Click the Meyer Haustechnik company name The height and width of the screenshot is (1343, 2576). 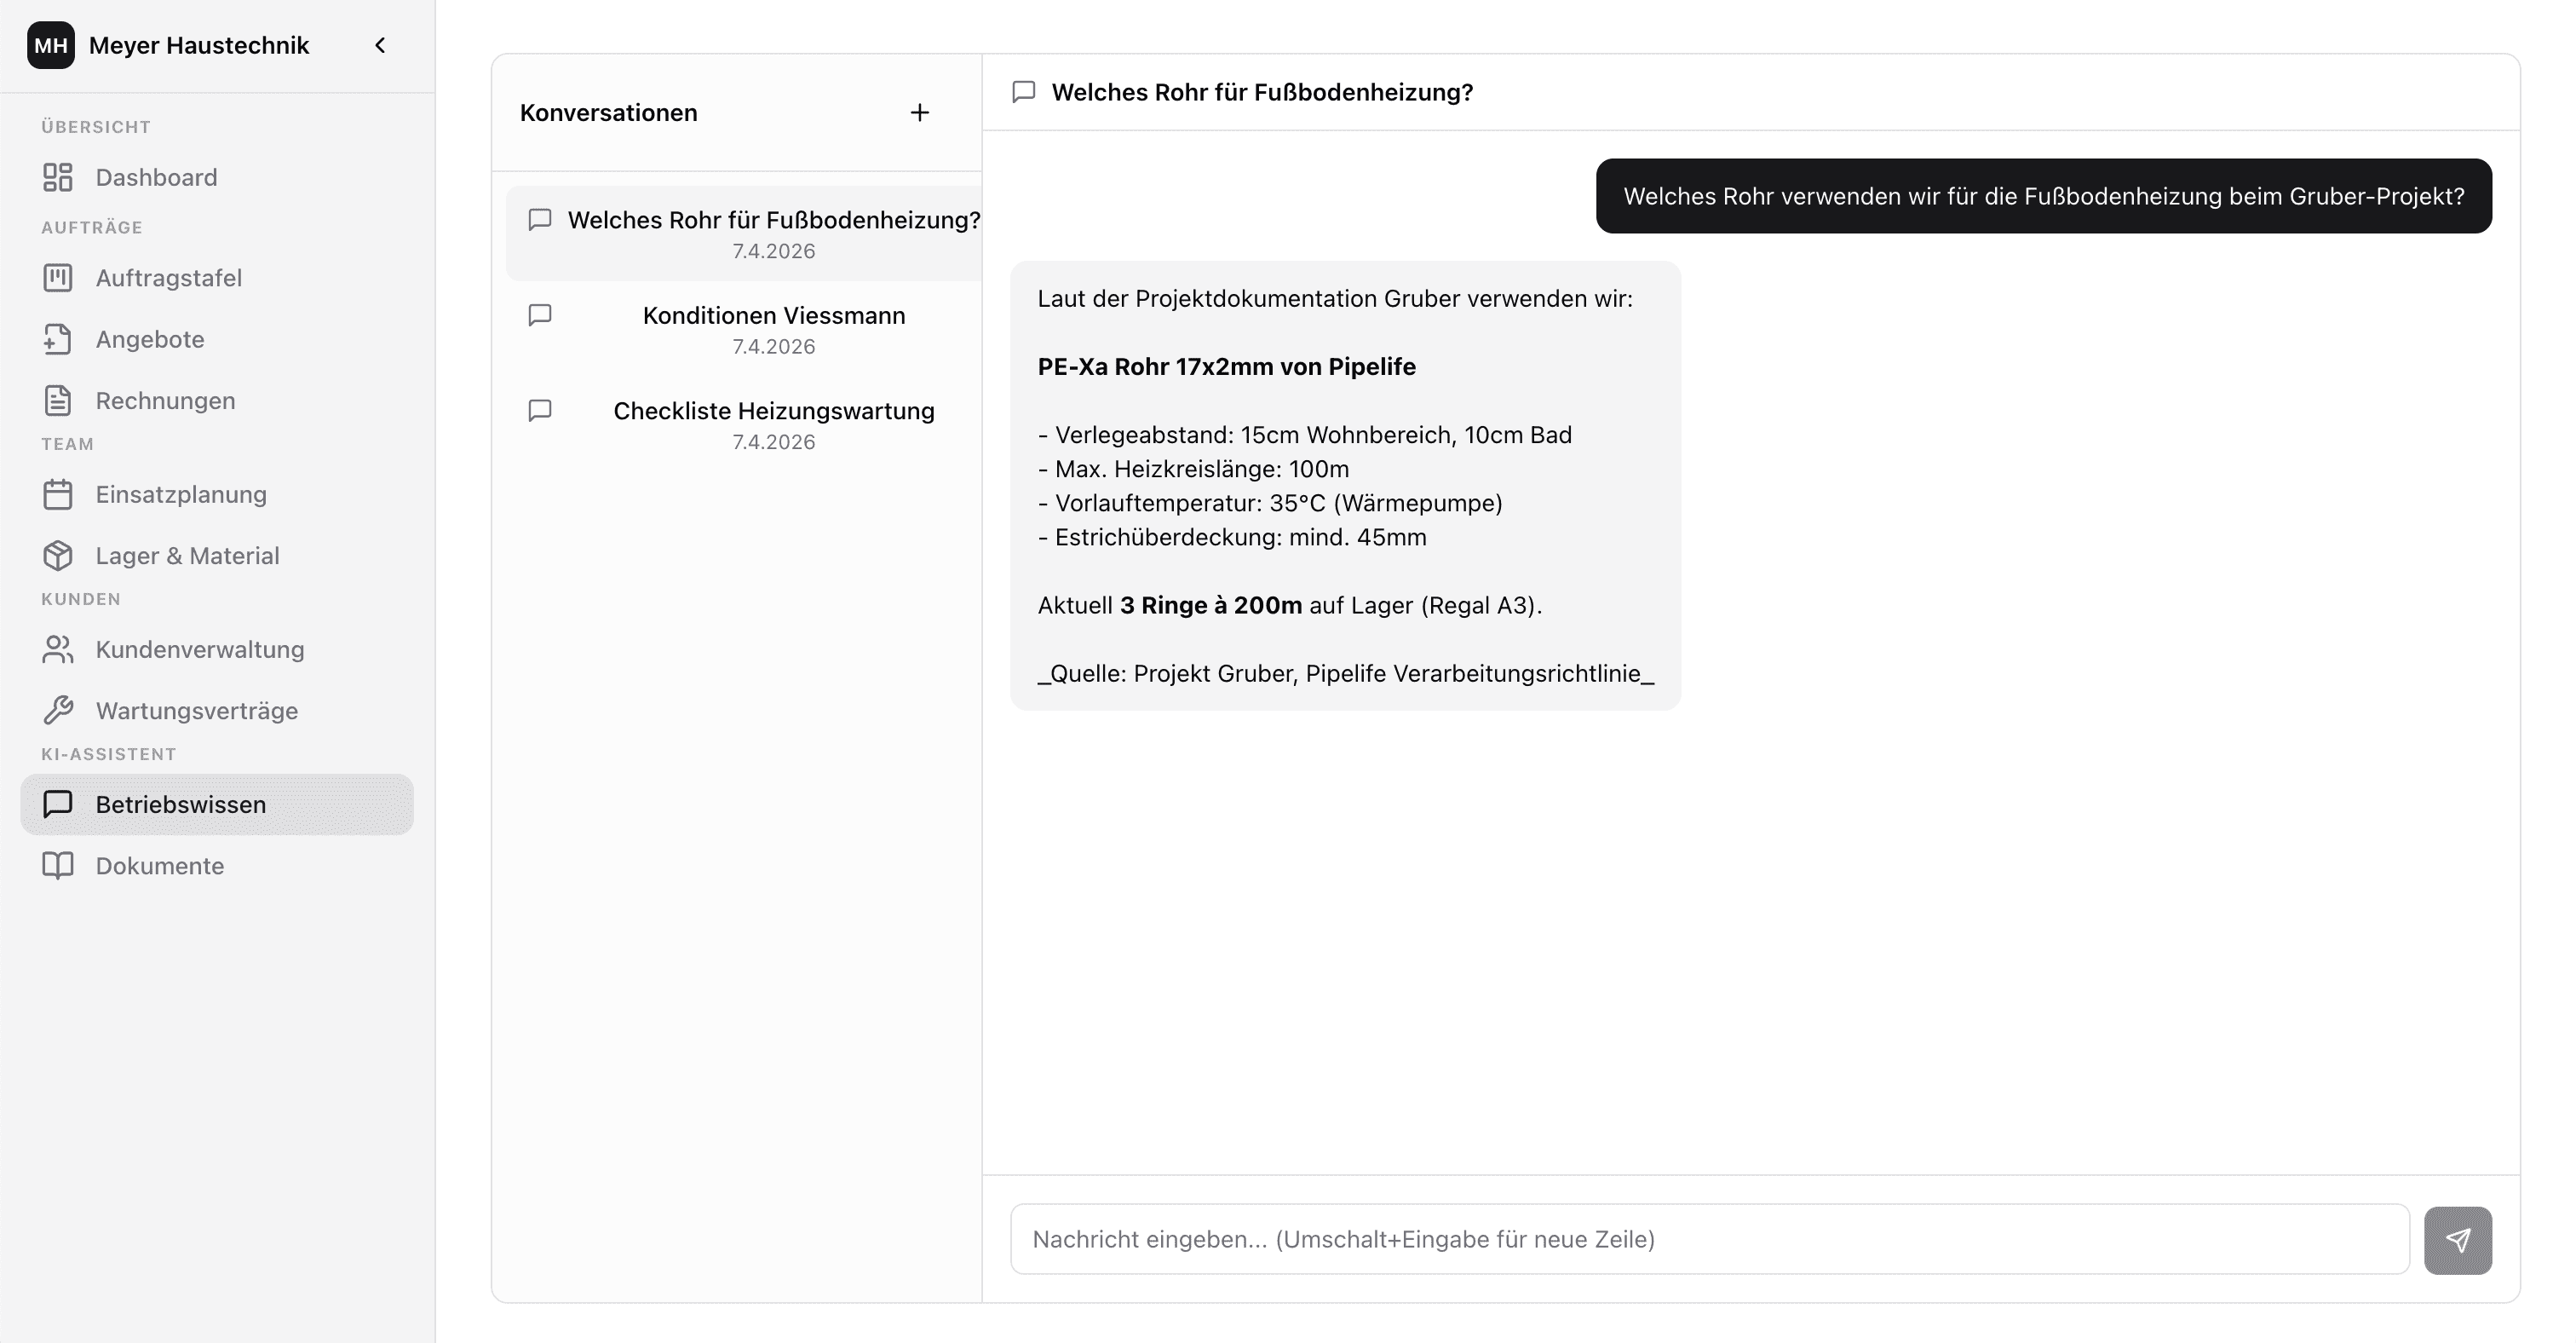[x=199, y=46]
